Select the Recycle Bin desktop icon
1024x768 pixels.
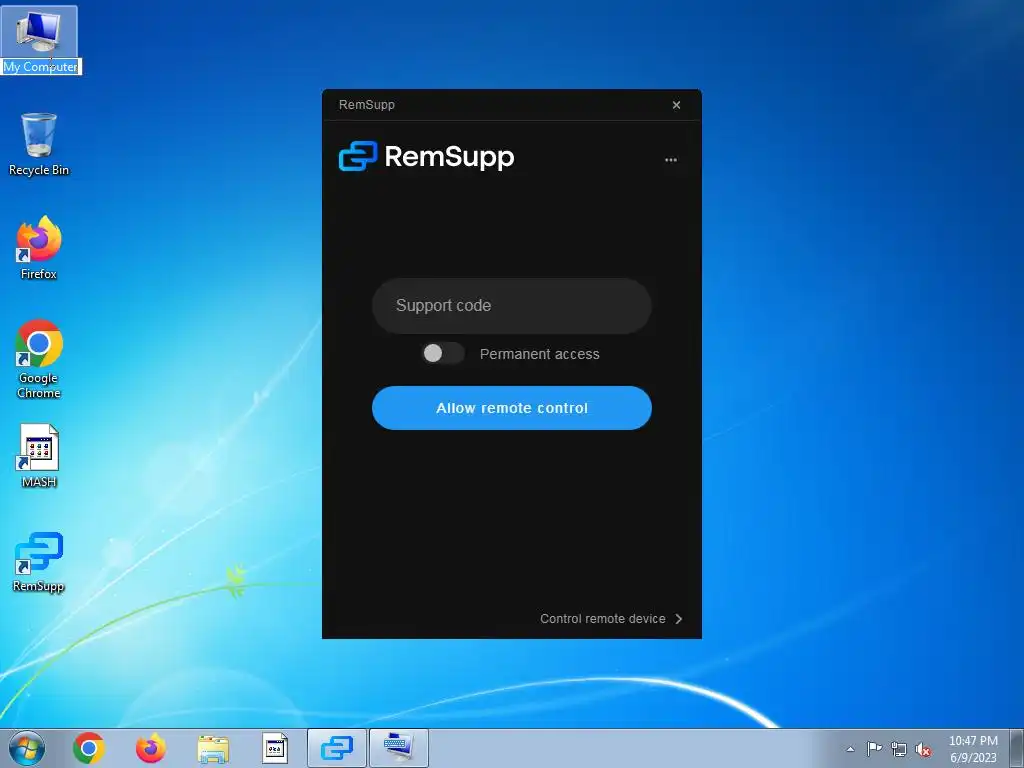coord(39,144)
